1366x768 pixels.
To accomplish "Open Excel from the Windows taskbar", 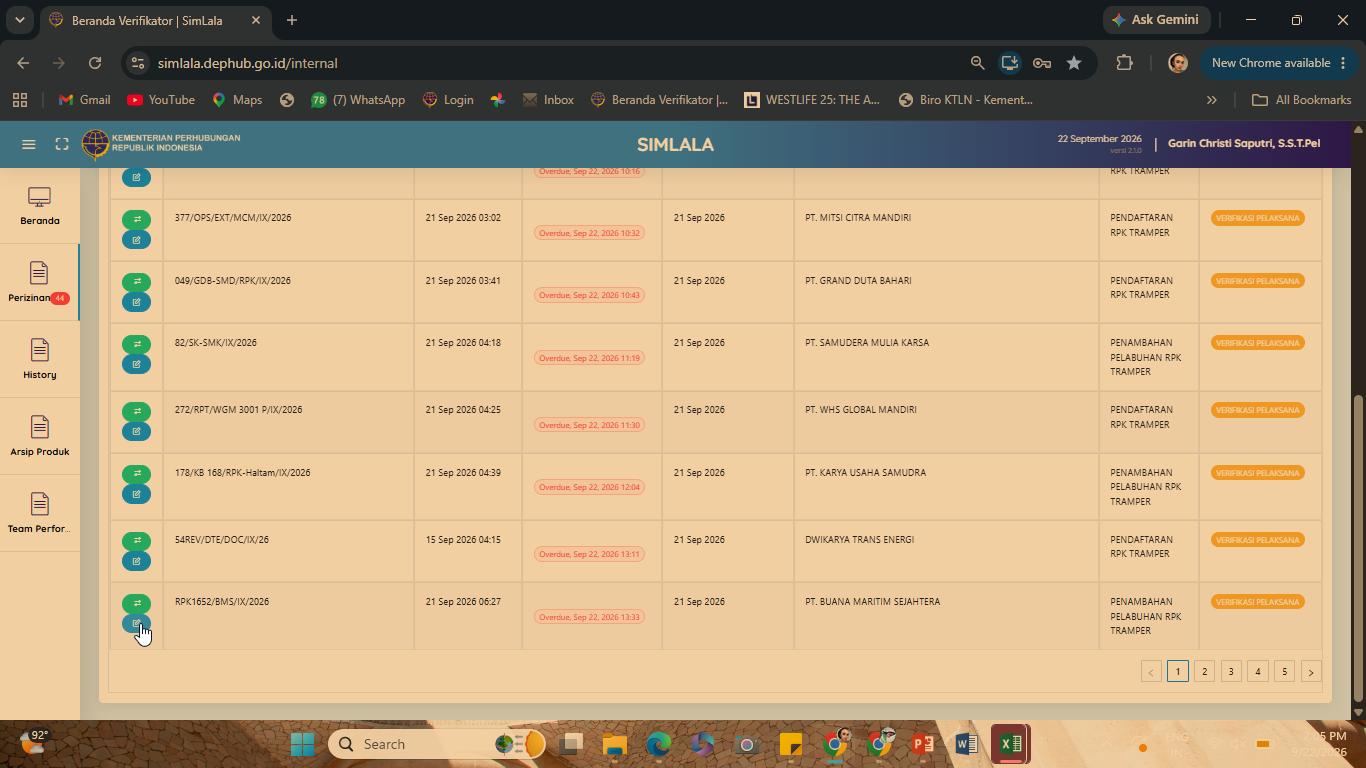I will tap(1010, 744).
